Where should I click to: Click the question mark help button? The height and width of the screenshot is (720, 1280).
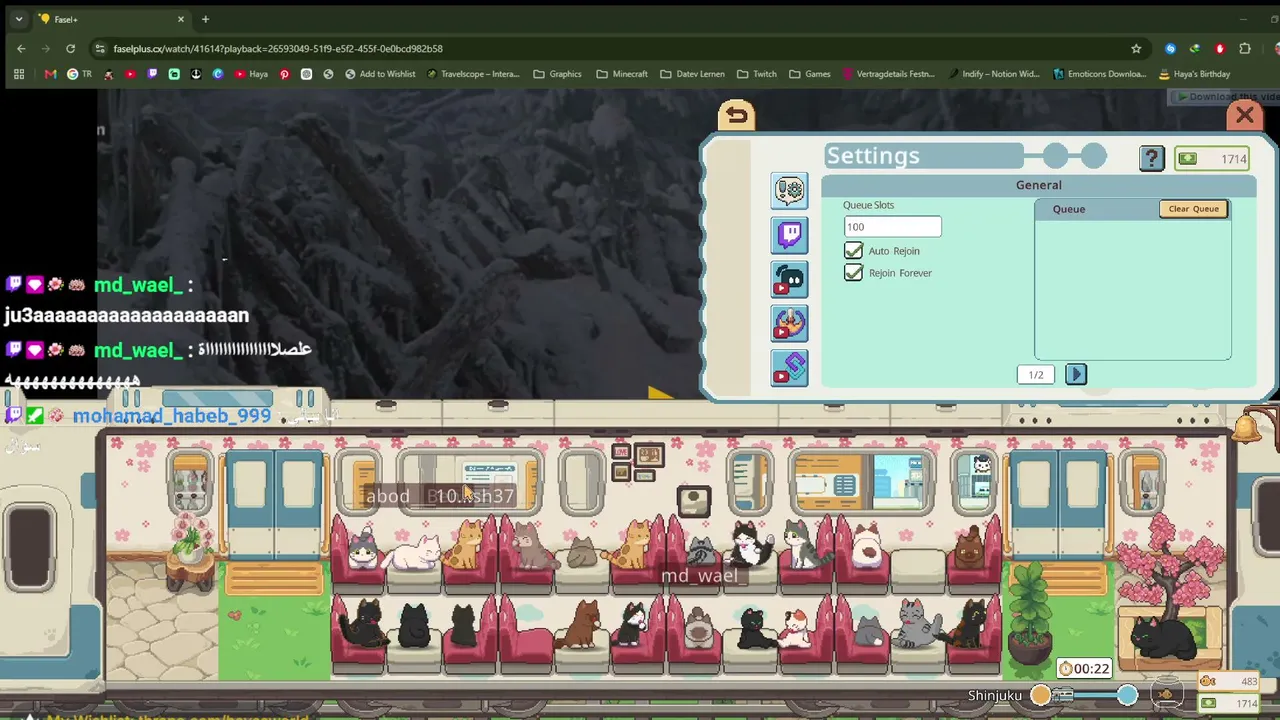pos(1151,158)
